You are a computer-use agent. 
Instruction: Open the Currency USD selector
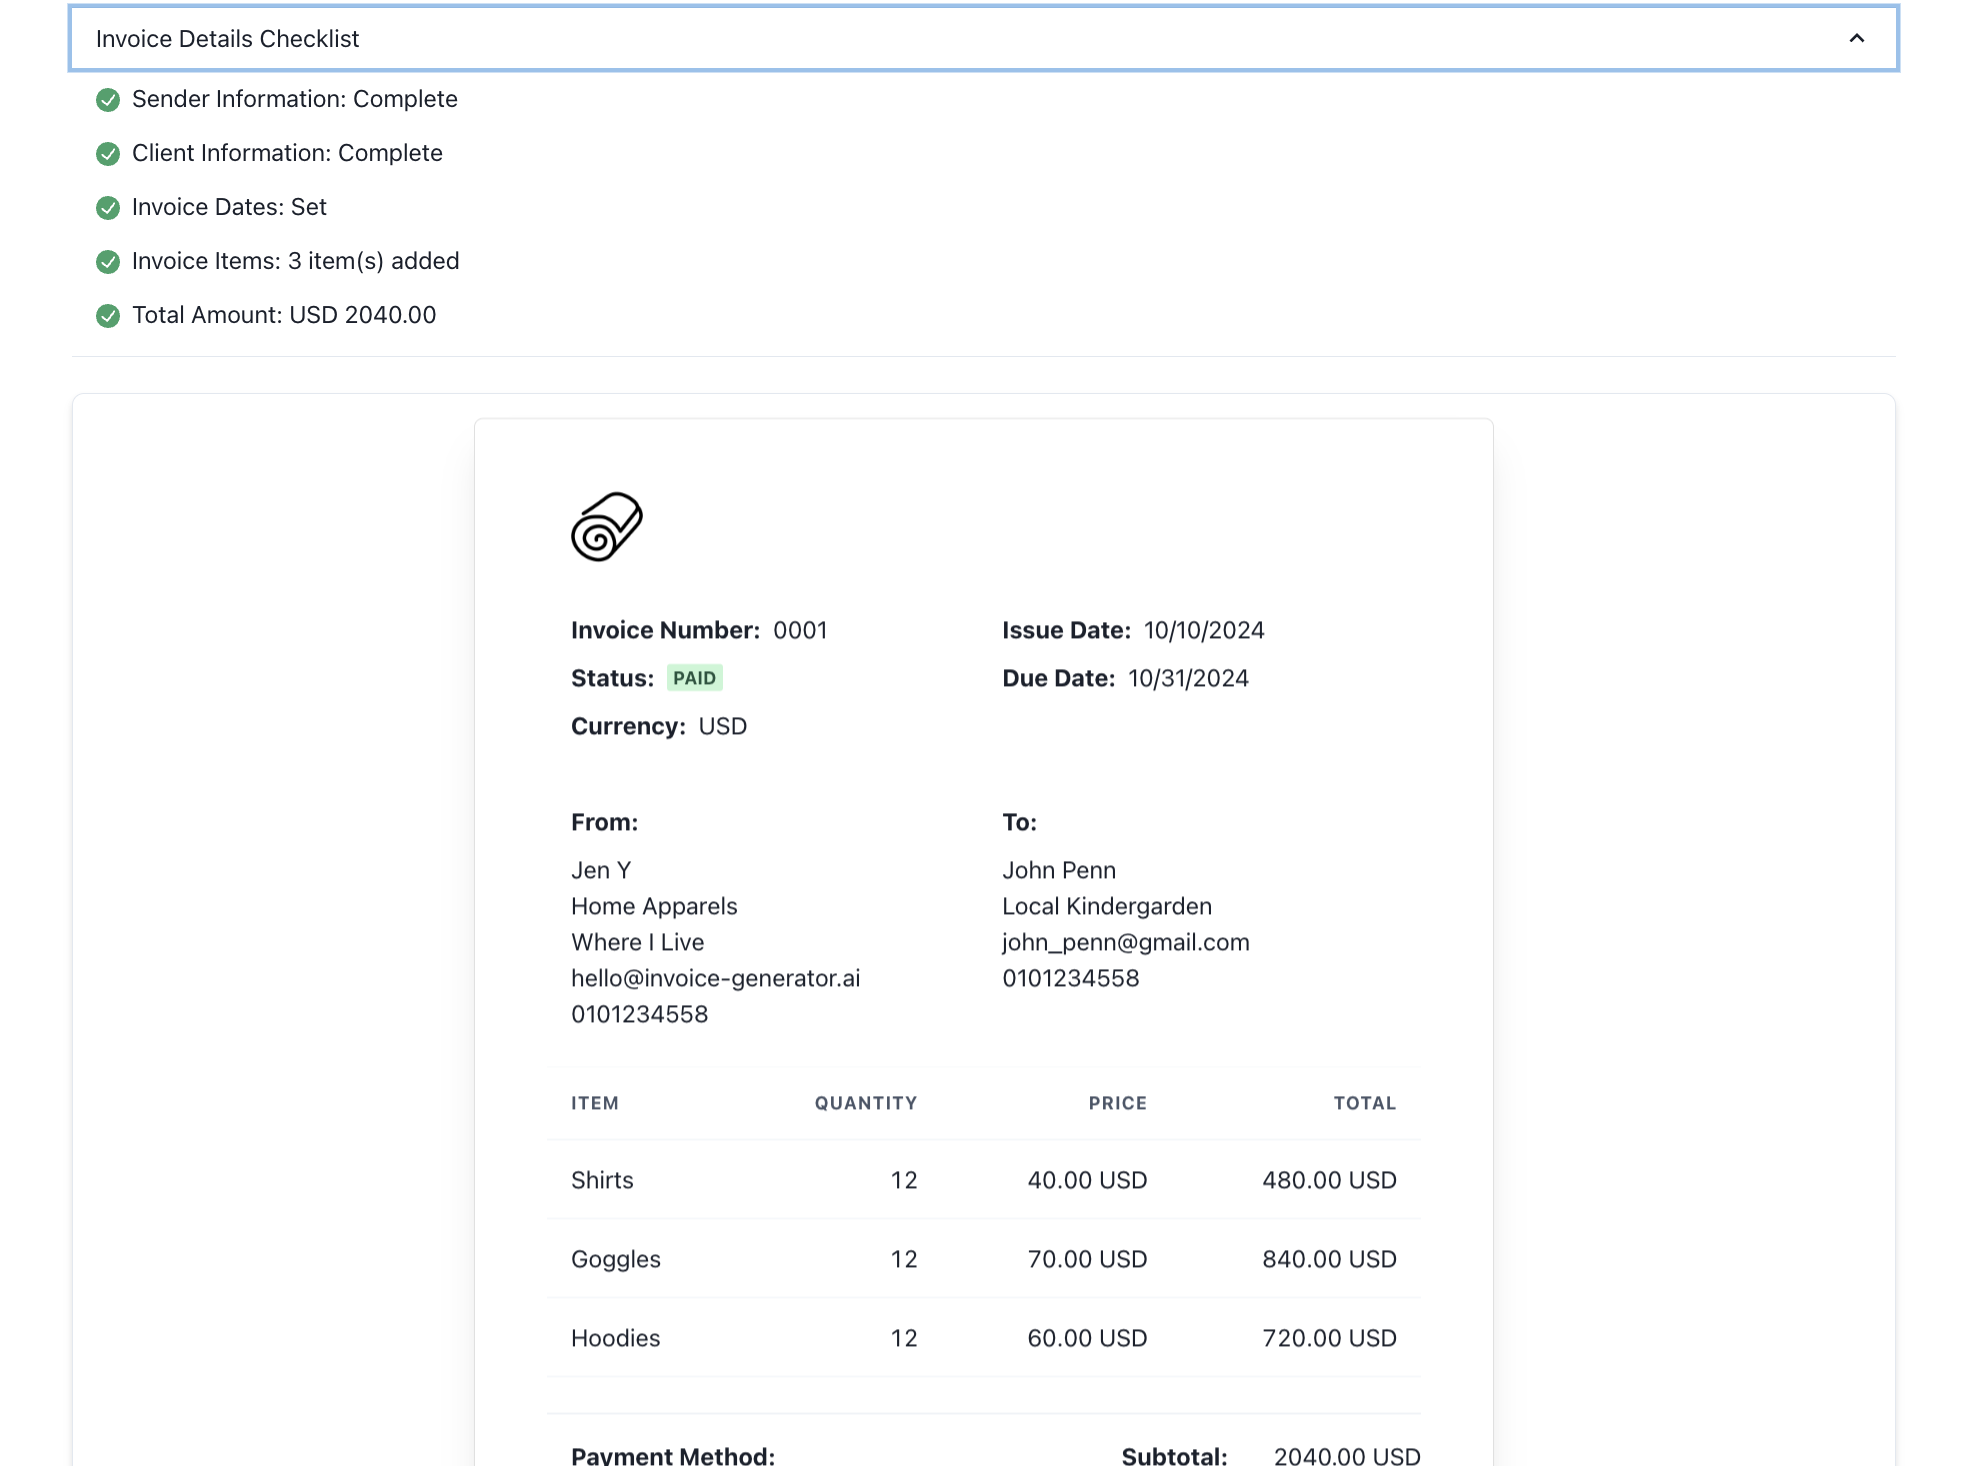point(722,726)
